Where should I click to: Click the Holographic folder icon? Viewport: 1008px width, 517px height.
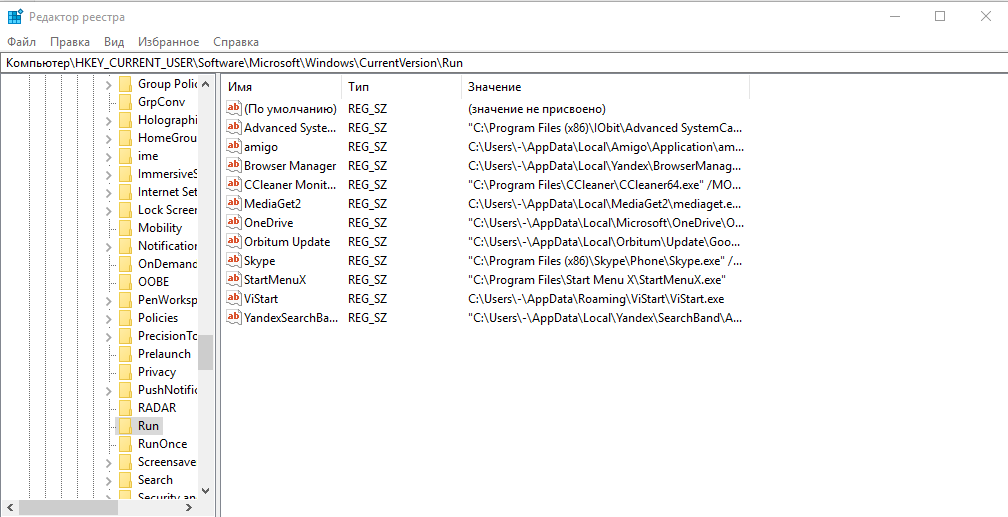click(x=125, y=120)
